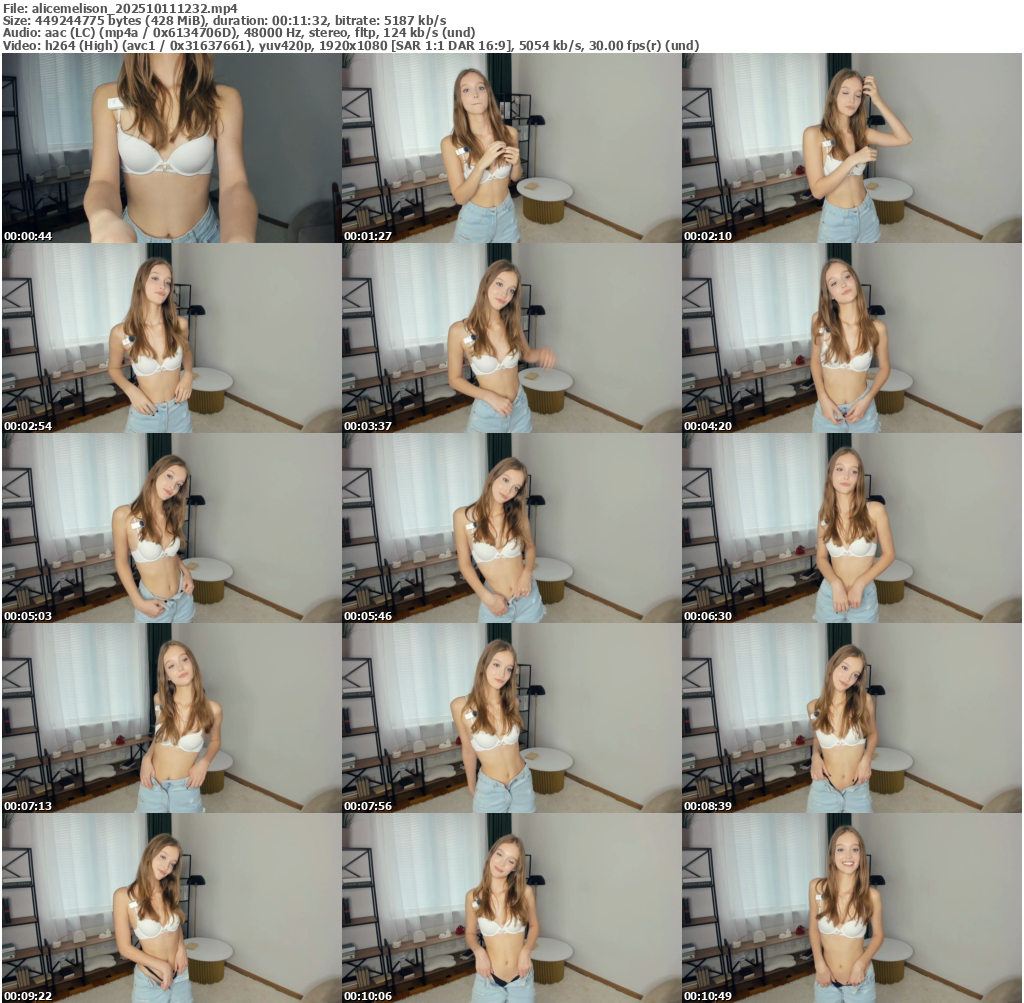Select the frame at 00:04:20

(852, 338)
